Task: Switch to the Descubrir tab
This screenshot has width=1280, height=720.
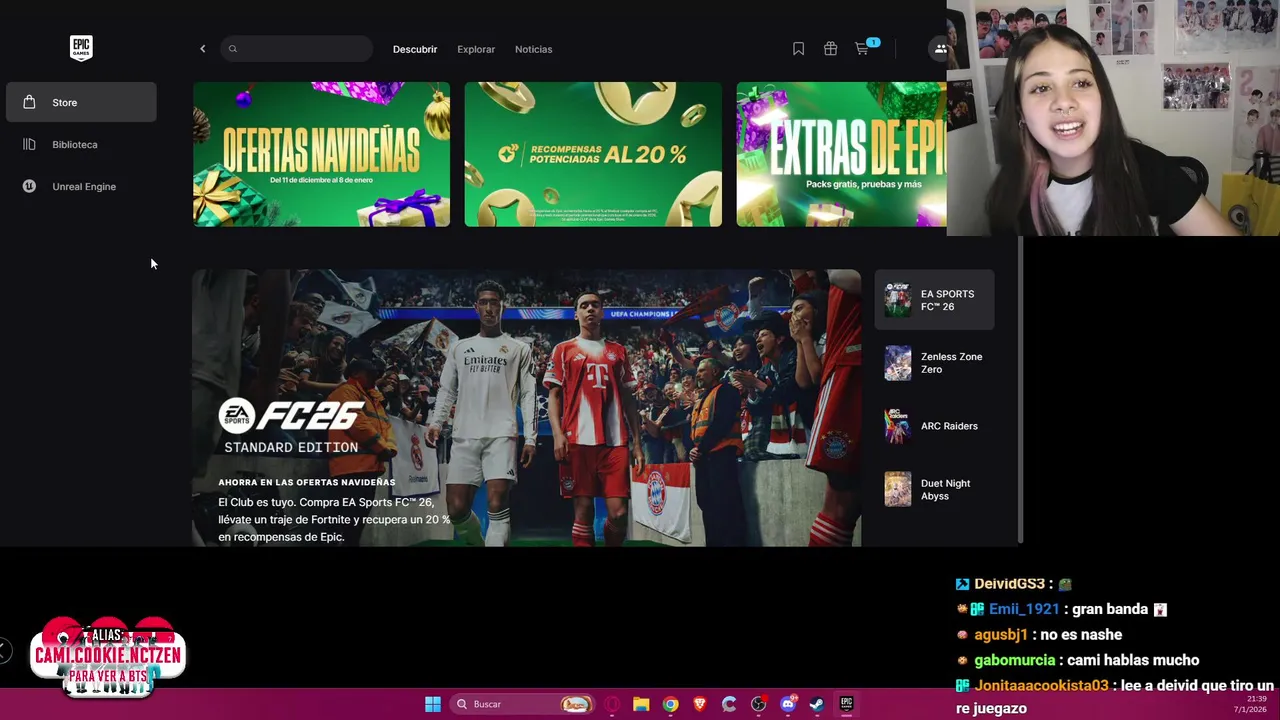Action: (x=415, y=49)
